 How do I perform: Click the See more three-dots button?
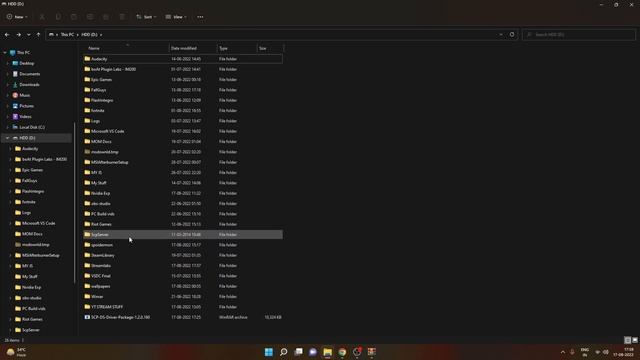pos(200,17)
